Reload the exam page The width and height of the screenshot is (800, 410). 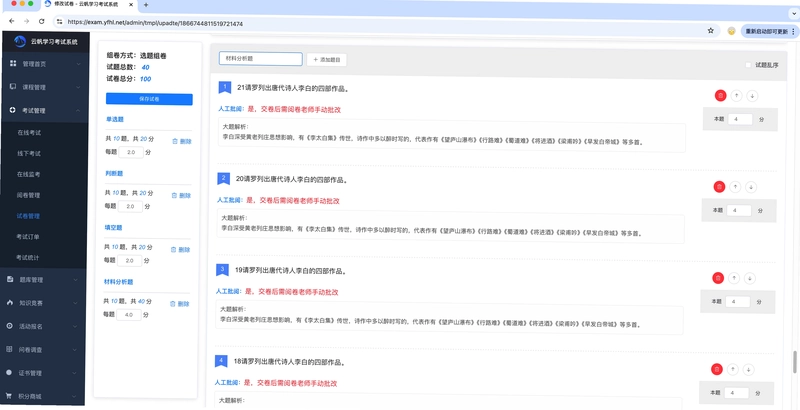pos(42,21)
